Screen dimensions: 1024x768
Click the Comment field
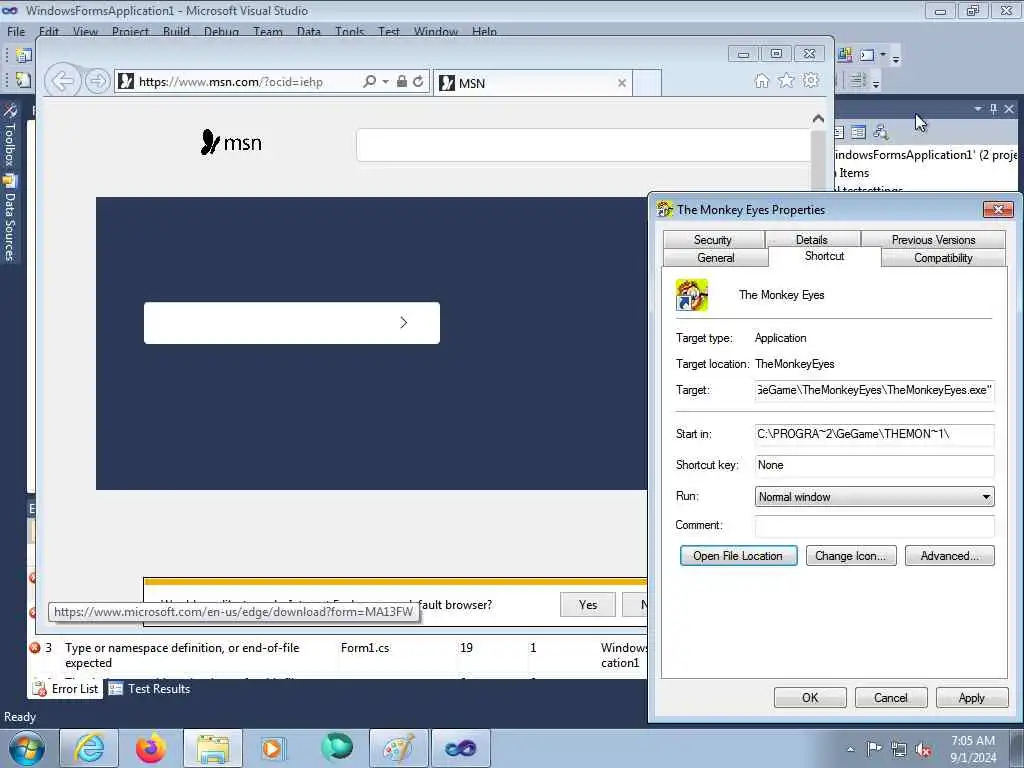[874, 525]
